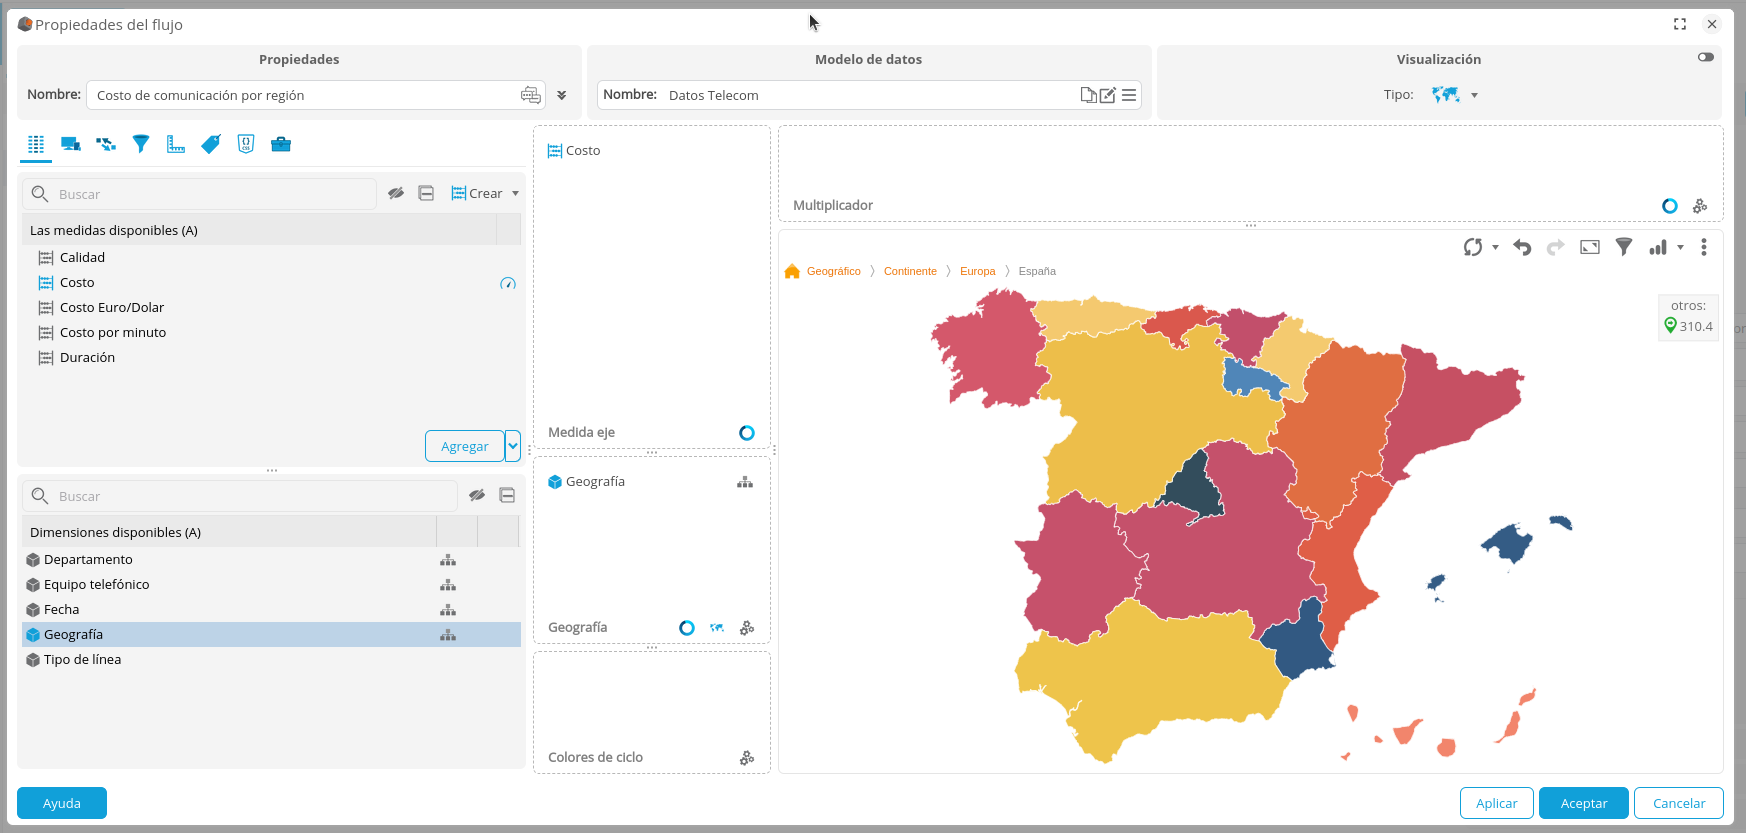The width and height of the screenshot is (1746, 833).
Task: Click the undo arrow above the map
Action: tap(1522, 247)
